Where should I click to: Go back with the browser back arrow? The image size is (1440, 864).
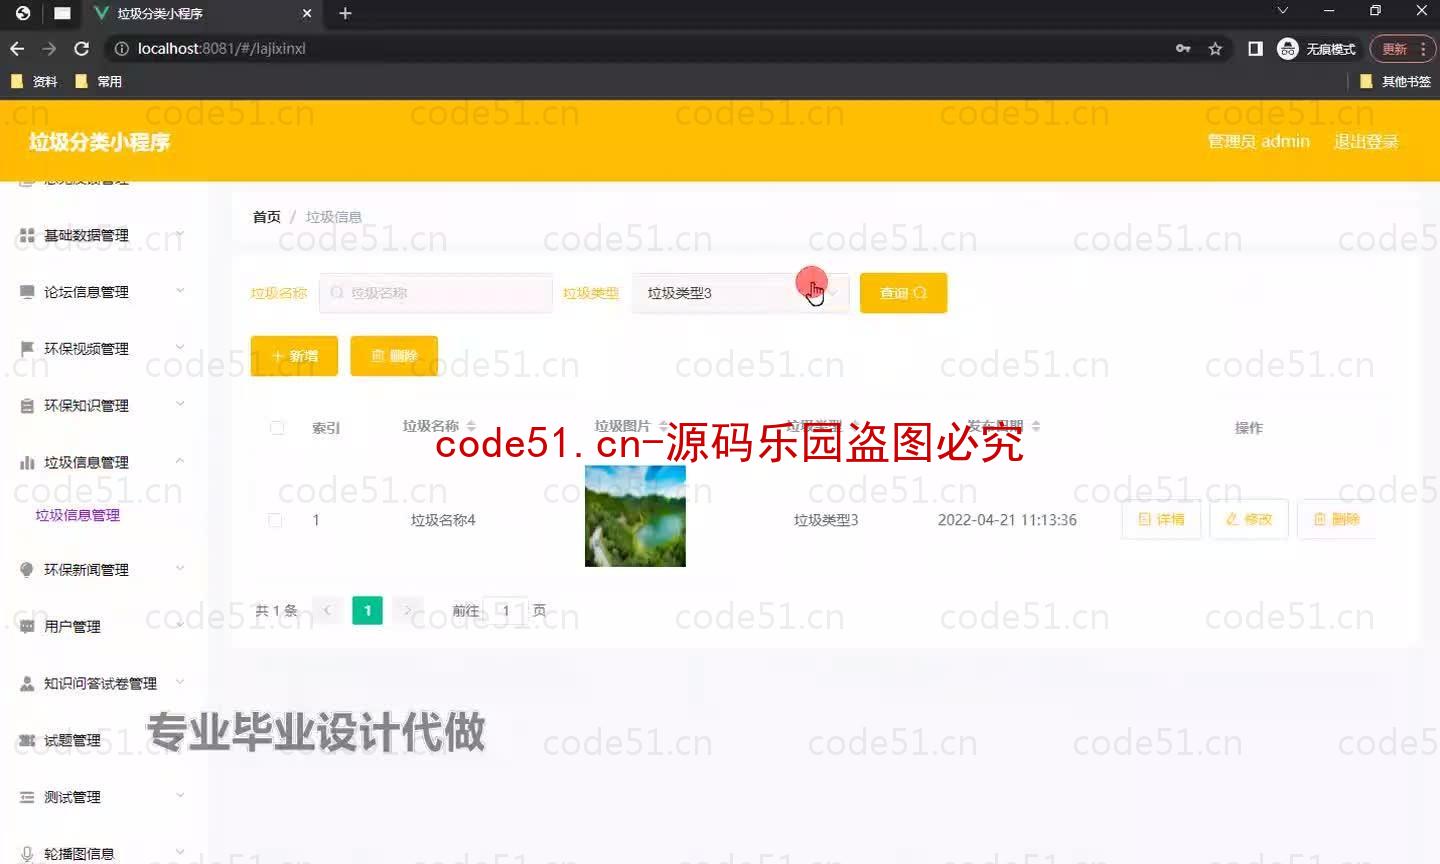point(17,48)
